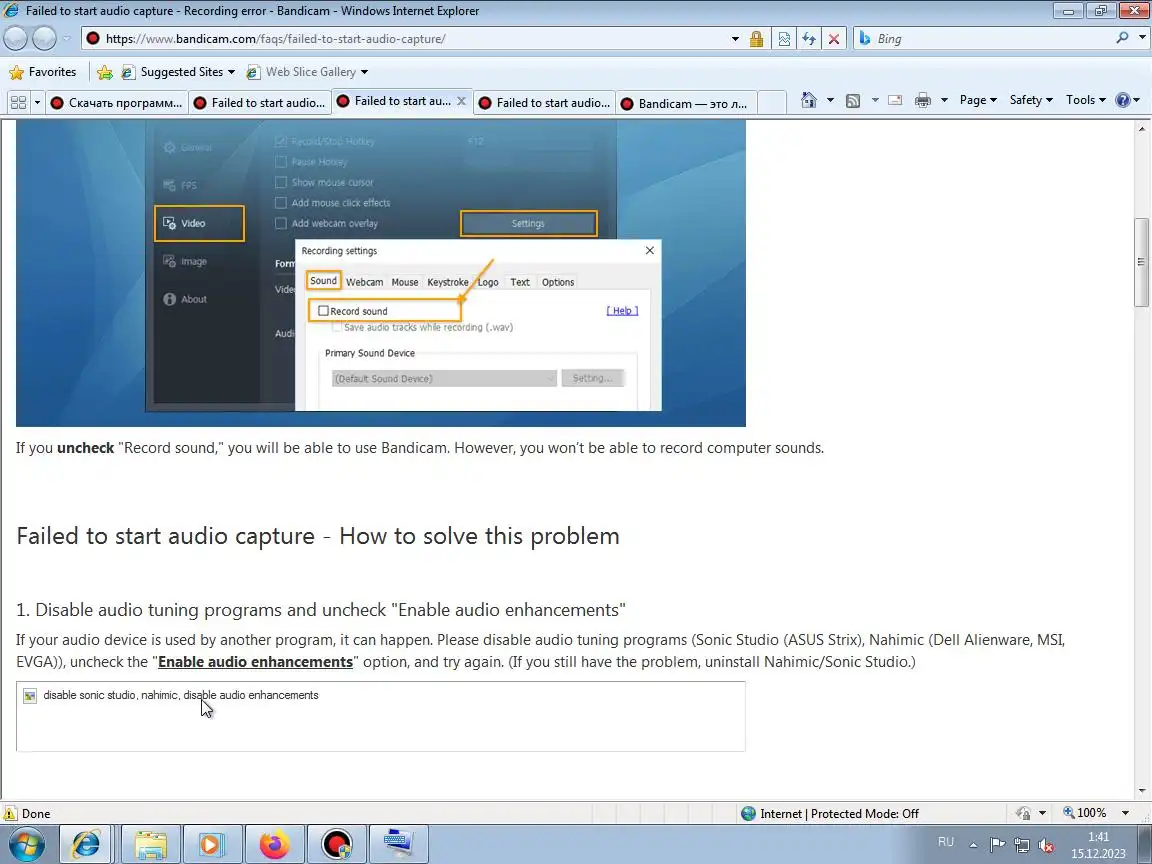This screenshot has width=1152, height=864.
Task: Go forward with the Forward arrow button
Action: click(x=44, y=38)
